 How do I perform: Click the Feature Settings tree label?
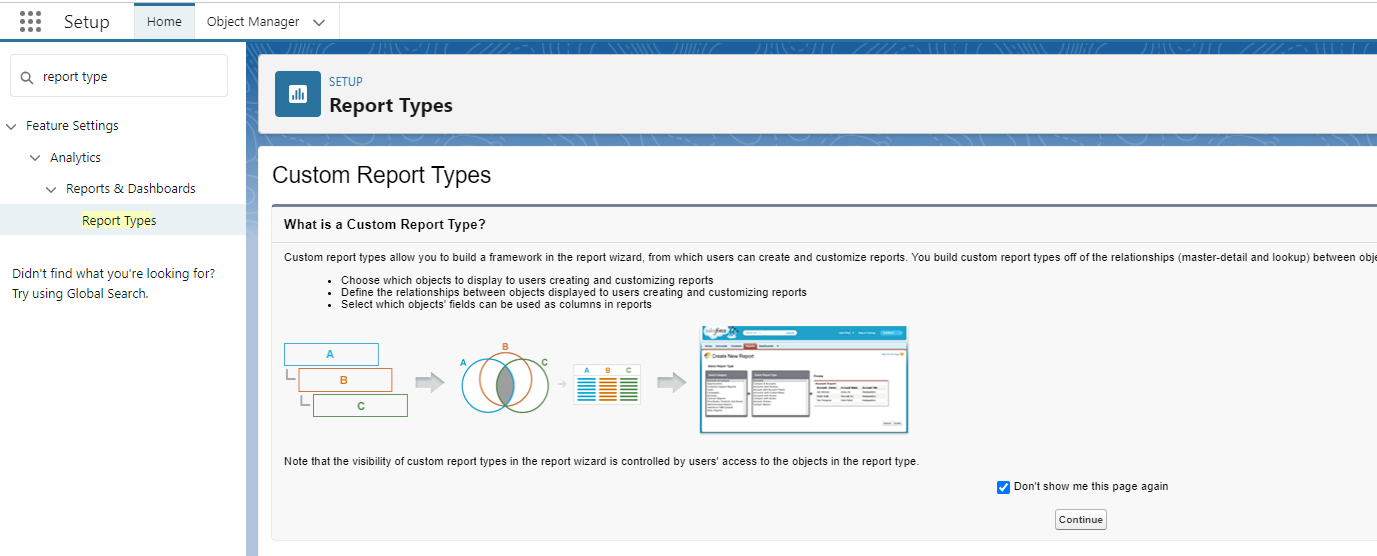coord(72,126)
